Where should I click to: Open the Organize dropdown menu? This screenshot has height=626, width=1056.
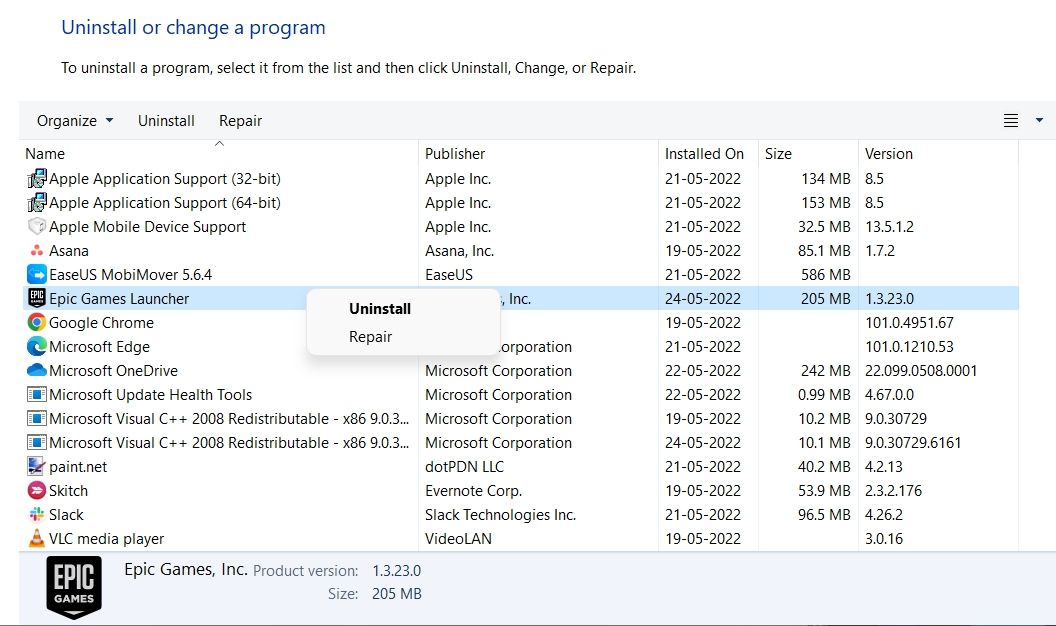pos(75,121)
